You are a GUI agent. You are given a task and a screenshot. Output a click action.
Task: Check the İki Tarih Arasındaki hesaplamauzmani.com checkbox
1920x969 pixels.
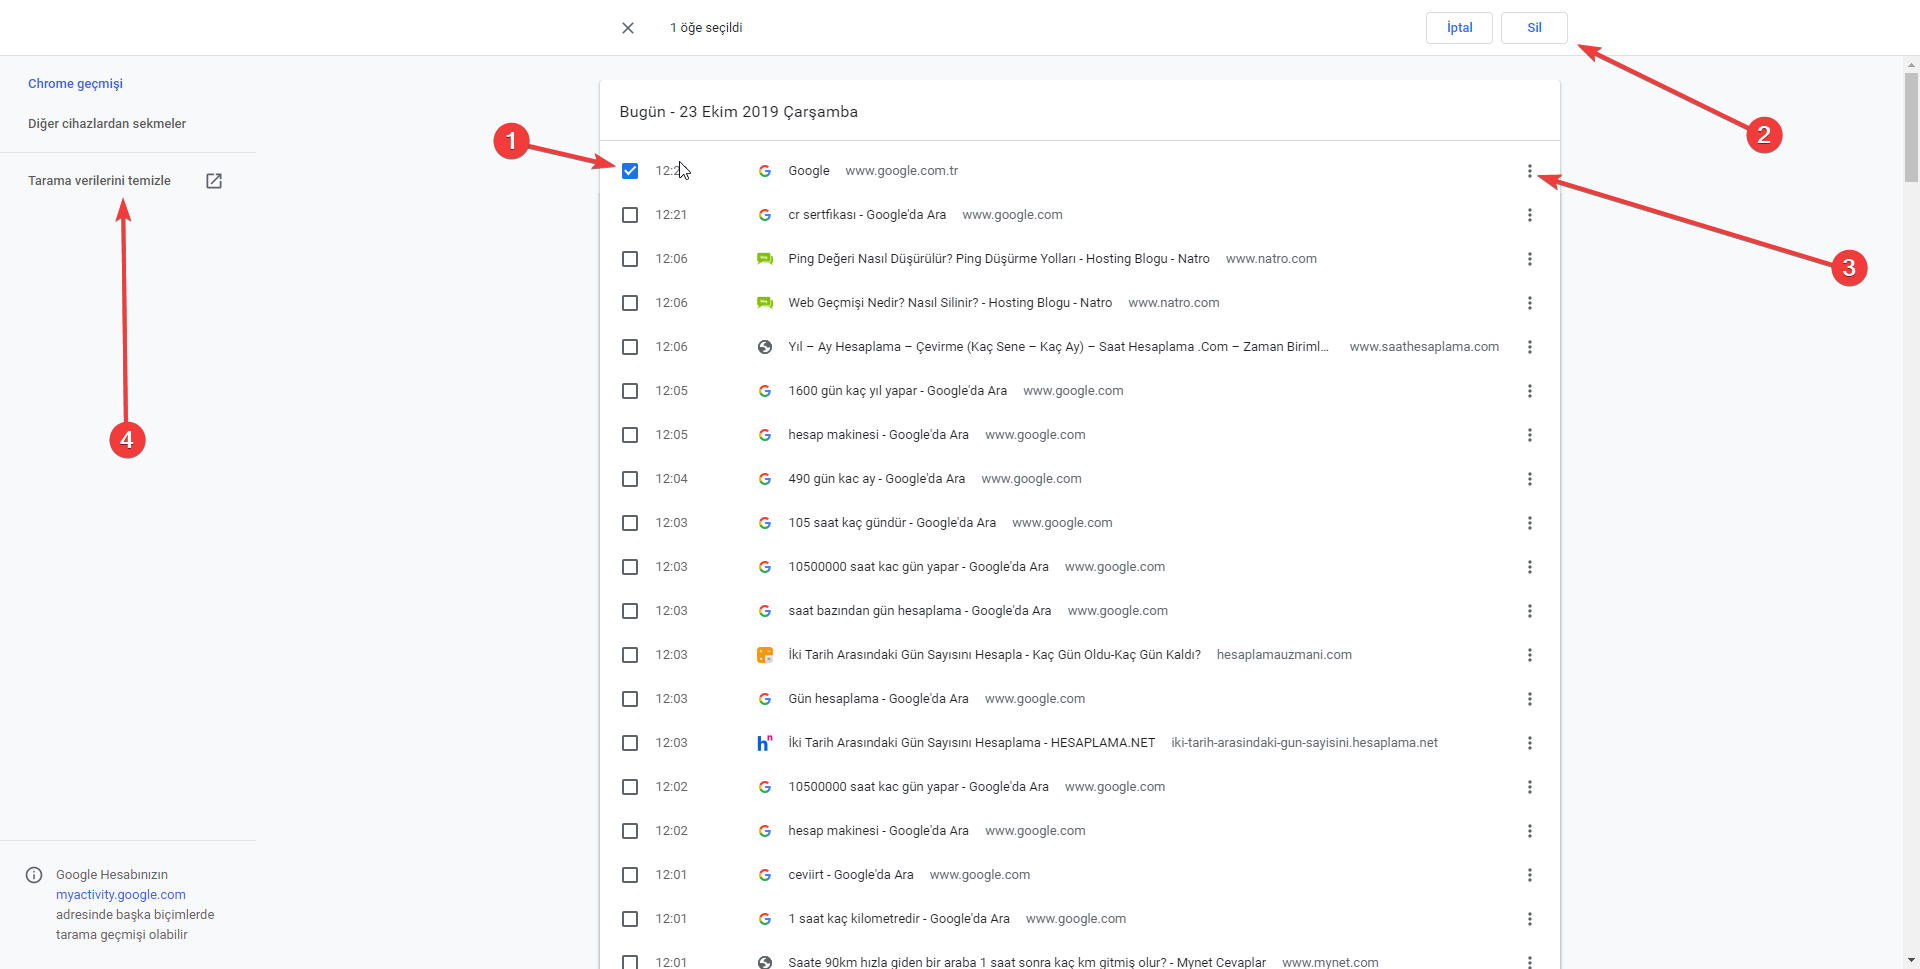click(x=630, y=655)
